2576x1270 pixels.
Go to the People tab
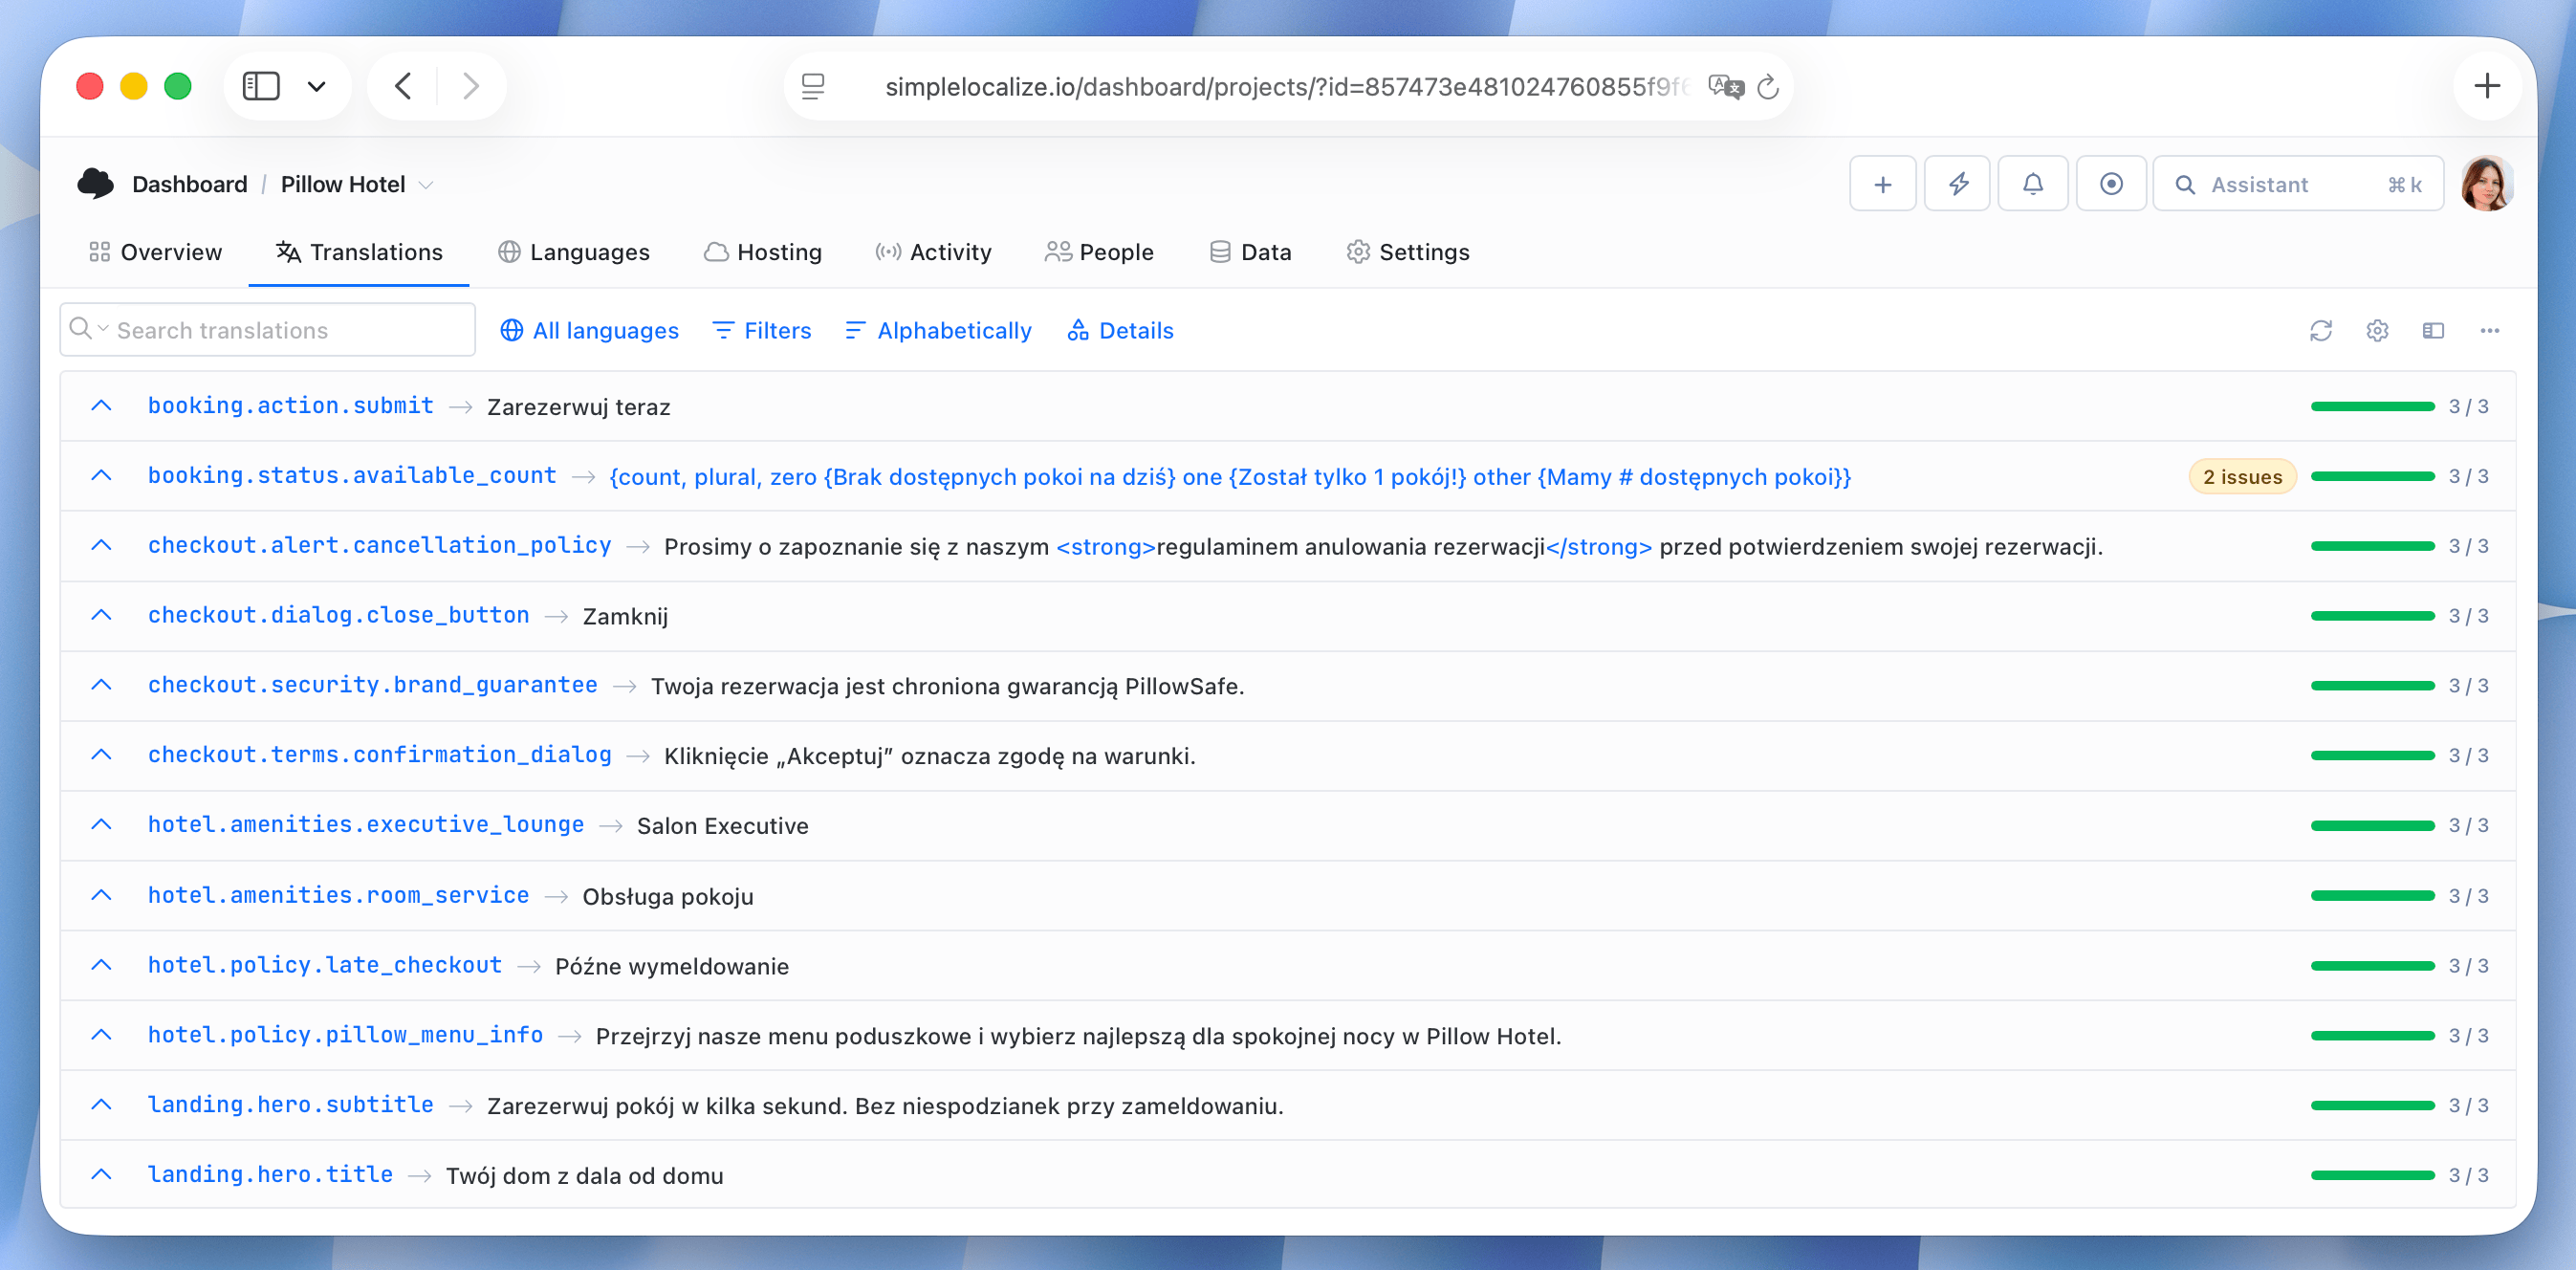pos(1099,252)
